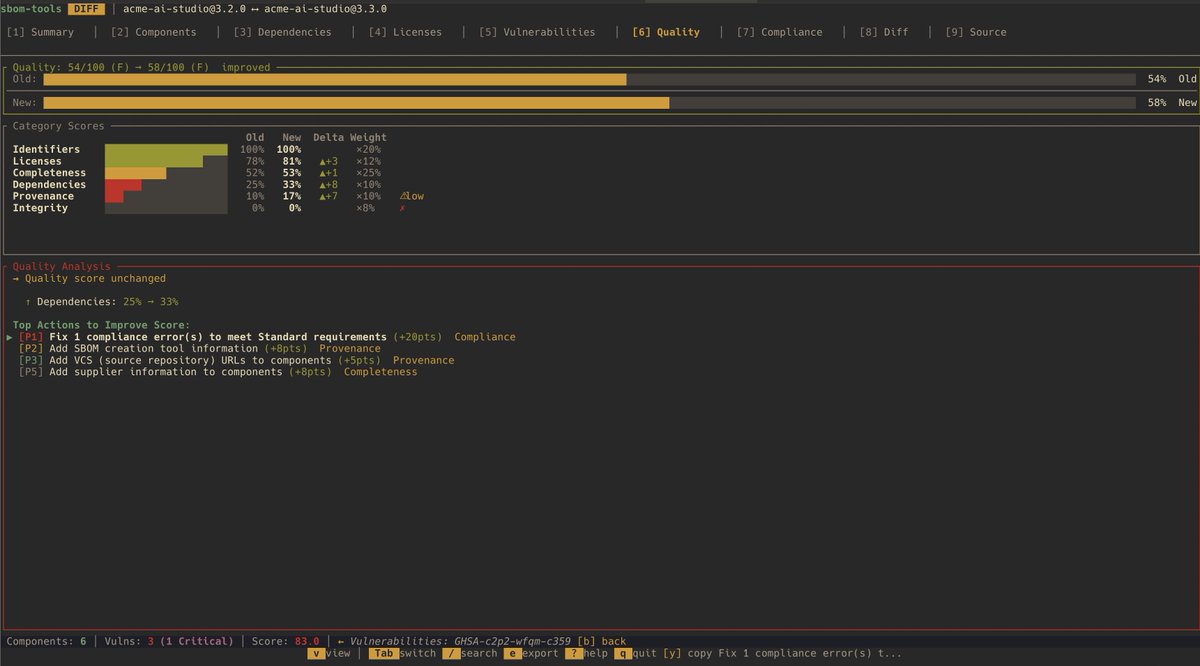Open the [7] Compliance tab
The image size is (1200, 666).
pos(779,32)
